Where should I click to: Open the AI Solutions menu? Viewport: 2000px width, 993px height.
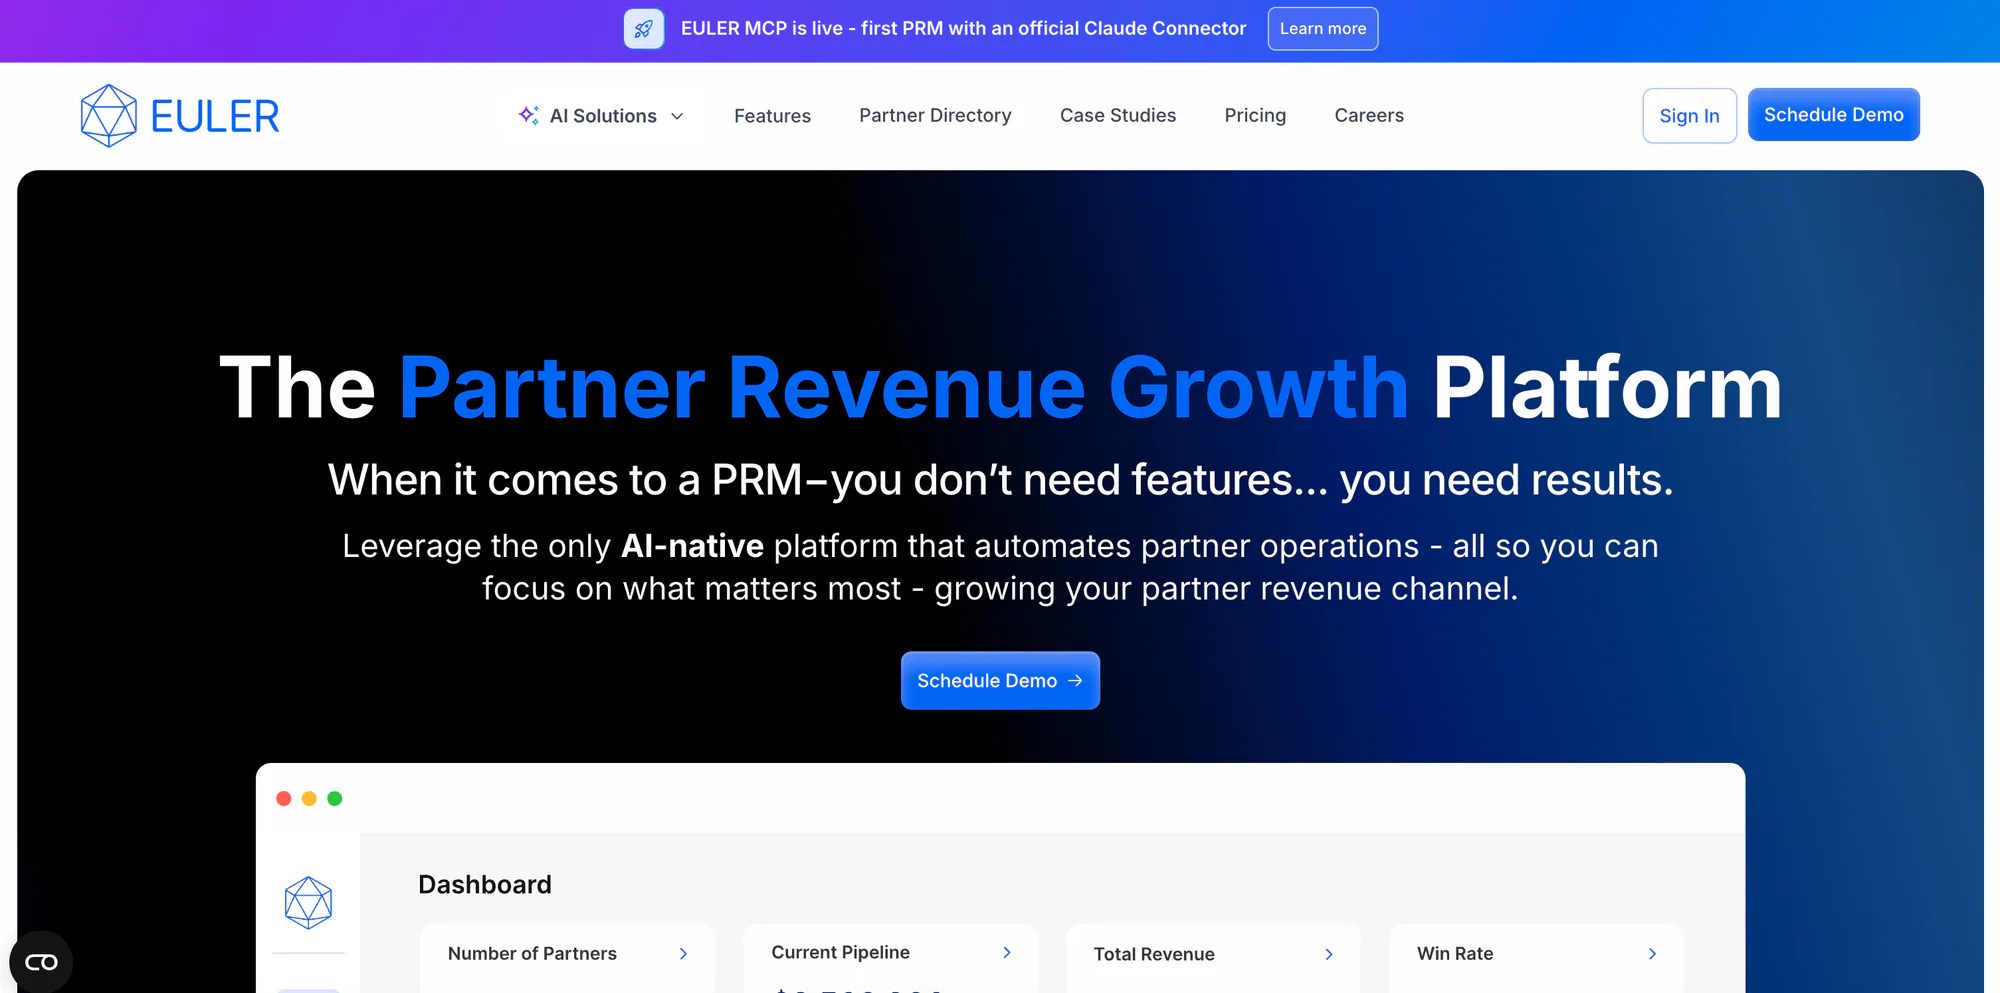click(x=602, y=116)
